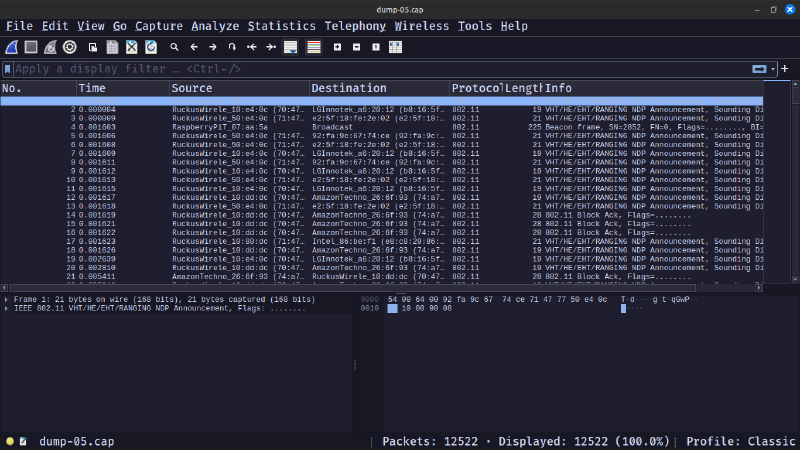This screenshot has width=800, height=450.
Task: Click the Profile: Classic status entry
Action: click(x=740, y=441)
